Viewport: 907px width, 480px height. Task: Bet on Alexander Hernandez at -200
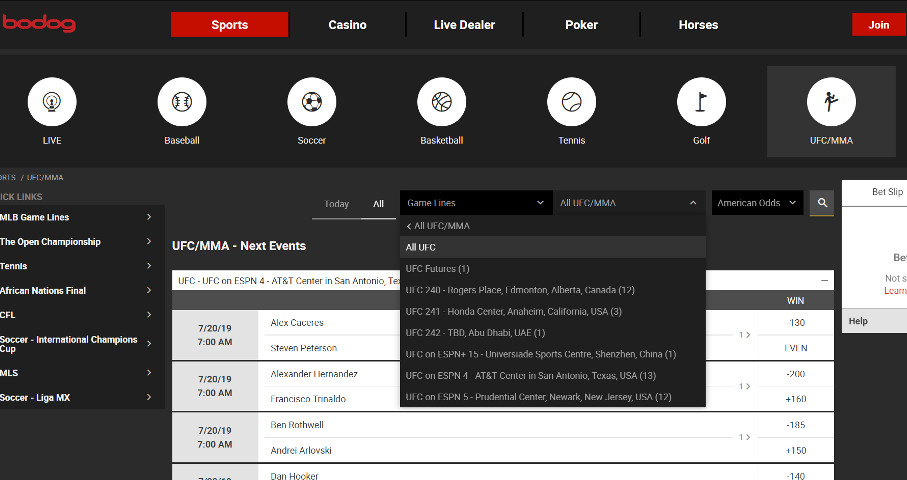pyautogui.click(x=796, y=374)
